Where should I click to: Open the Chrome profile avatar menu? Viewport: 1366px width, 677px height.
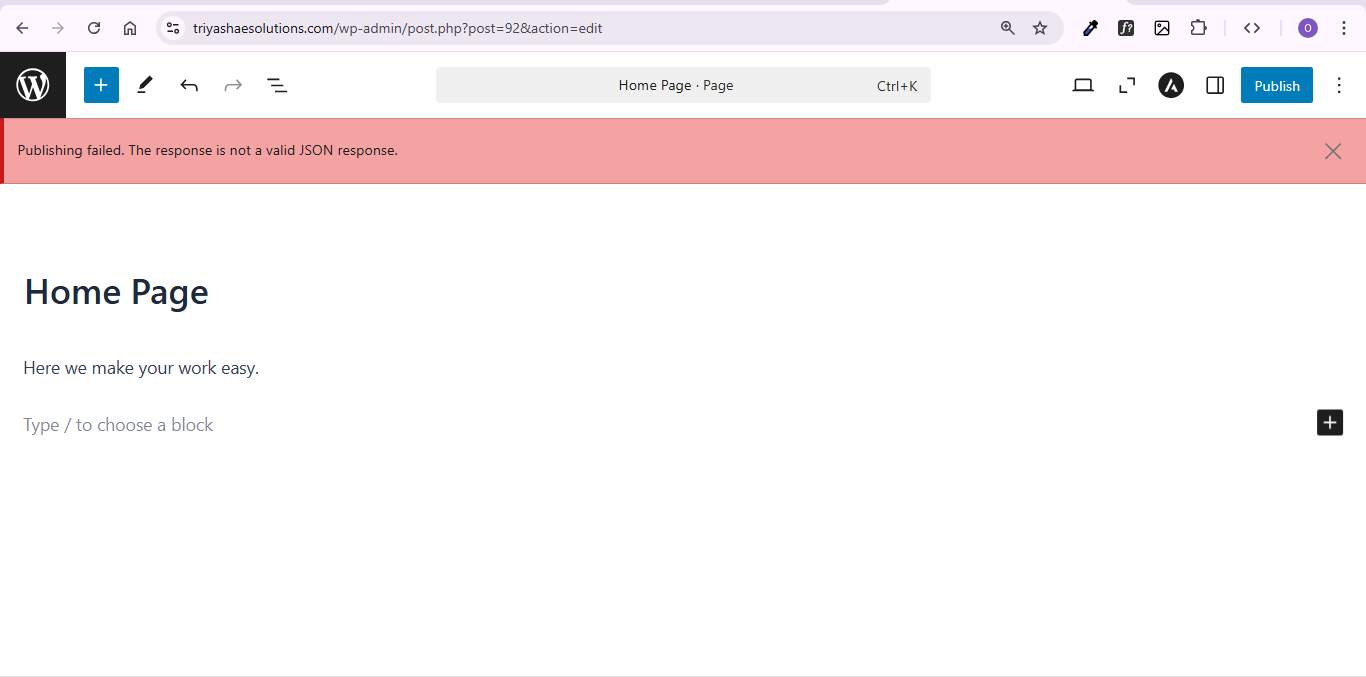(1307, 27)
